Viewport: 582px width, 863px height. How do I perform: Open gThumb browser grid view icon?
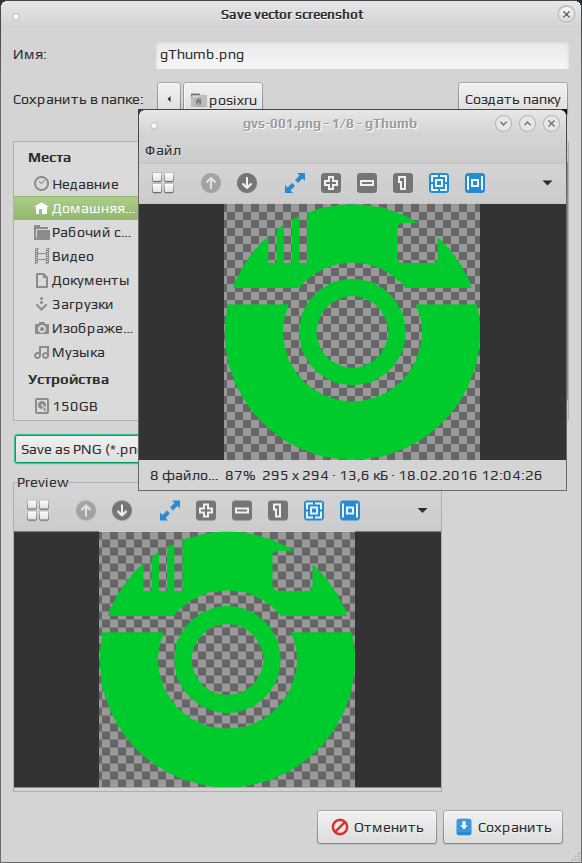[163, 183]
